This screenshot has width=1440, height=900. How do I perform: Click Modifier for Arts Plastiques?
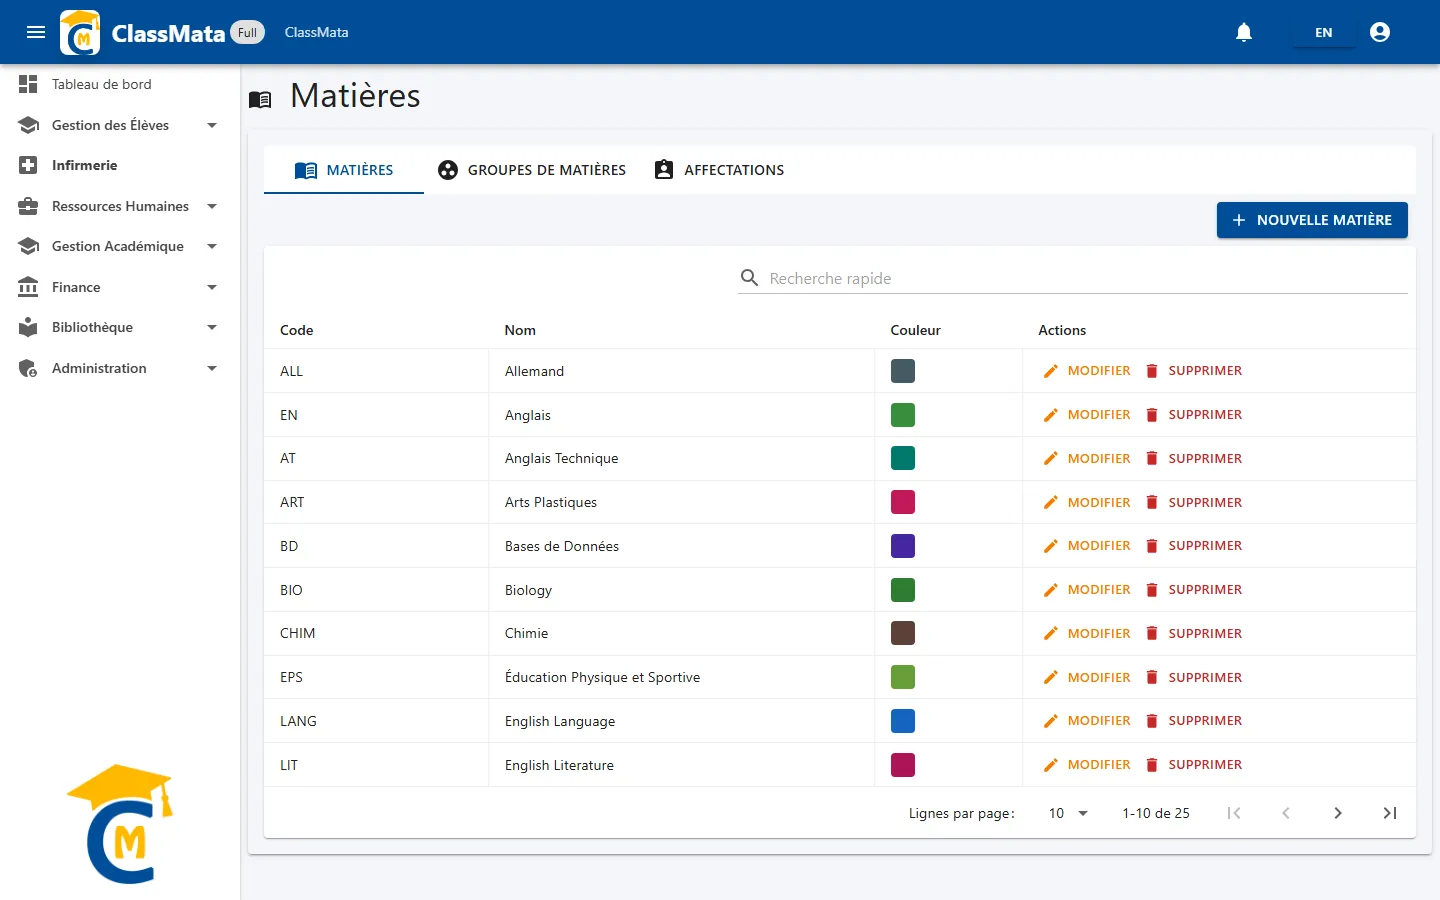(x=1087, y=502)
